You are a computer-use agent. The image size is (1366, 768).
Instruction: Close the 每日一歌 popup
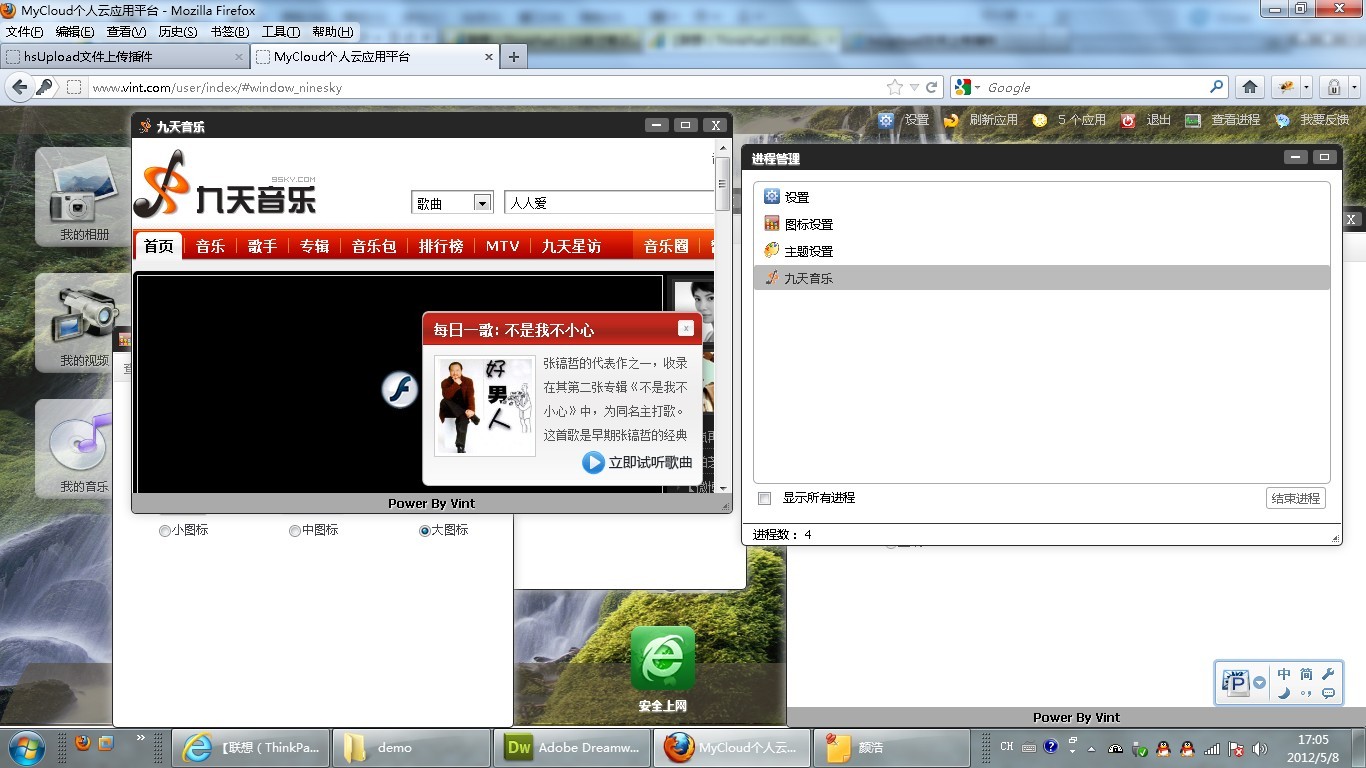(685, 328)
